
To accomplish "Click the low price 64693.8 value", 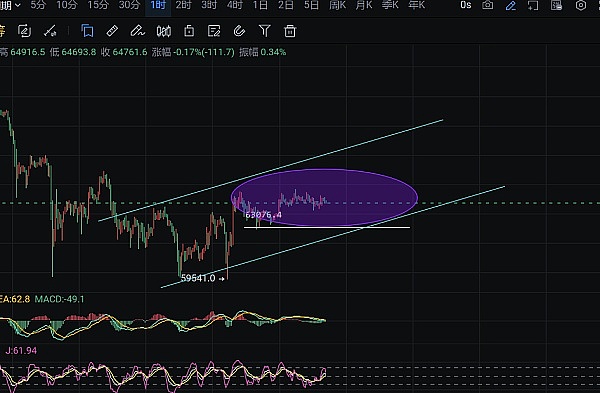I will [79, 52].
